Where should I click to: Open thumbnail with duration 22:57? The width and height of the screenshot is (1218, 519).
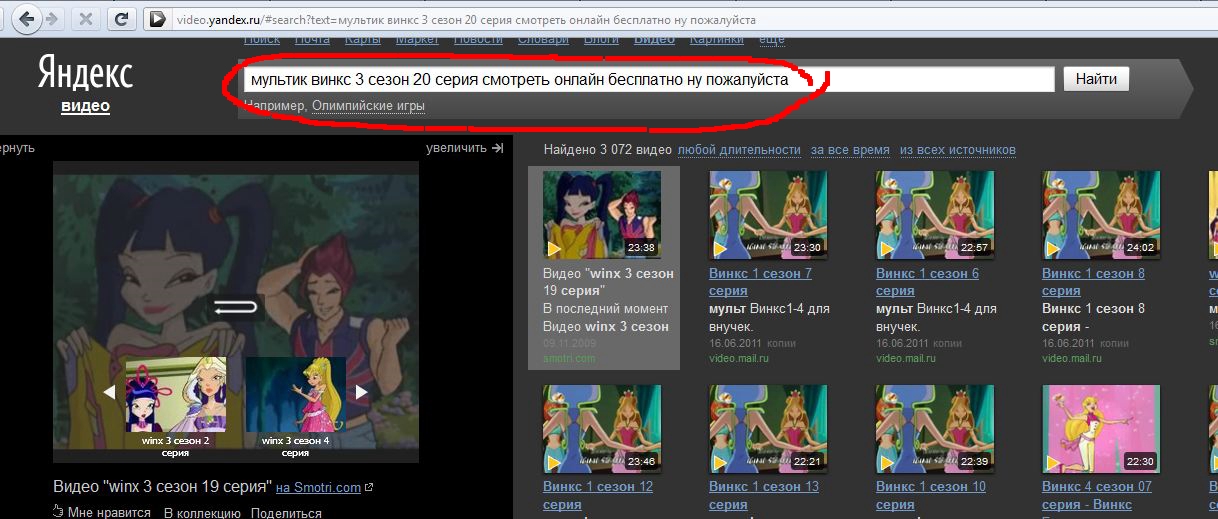point(935,215)
